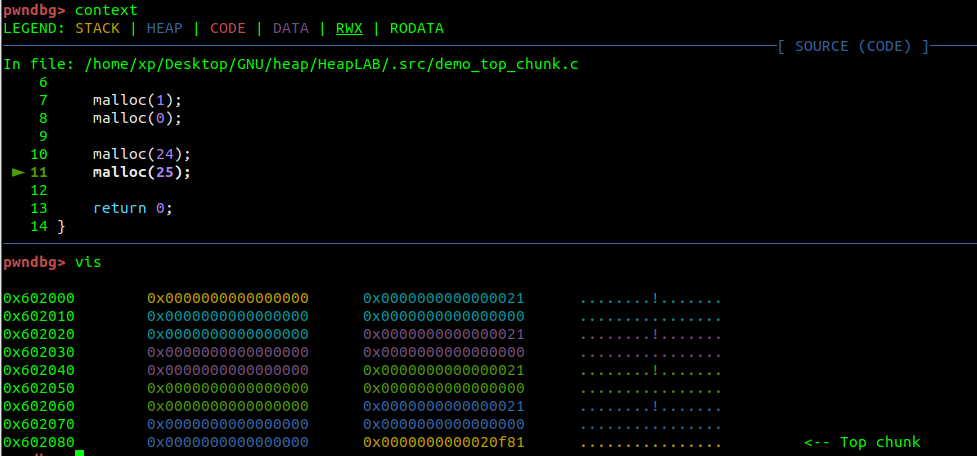The image size is (977, 456).
Task: Click the malloc(24) statement on line 10
Action: tap(141, 154)
